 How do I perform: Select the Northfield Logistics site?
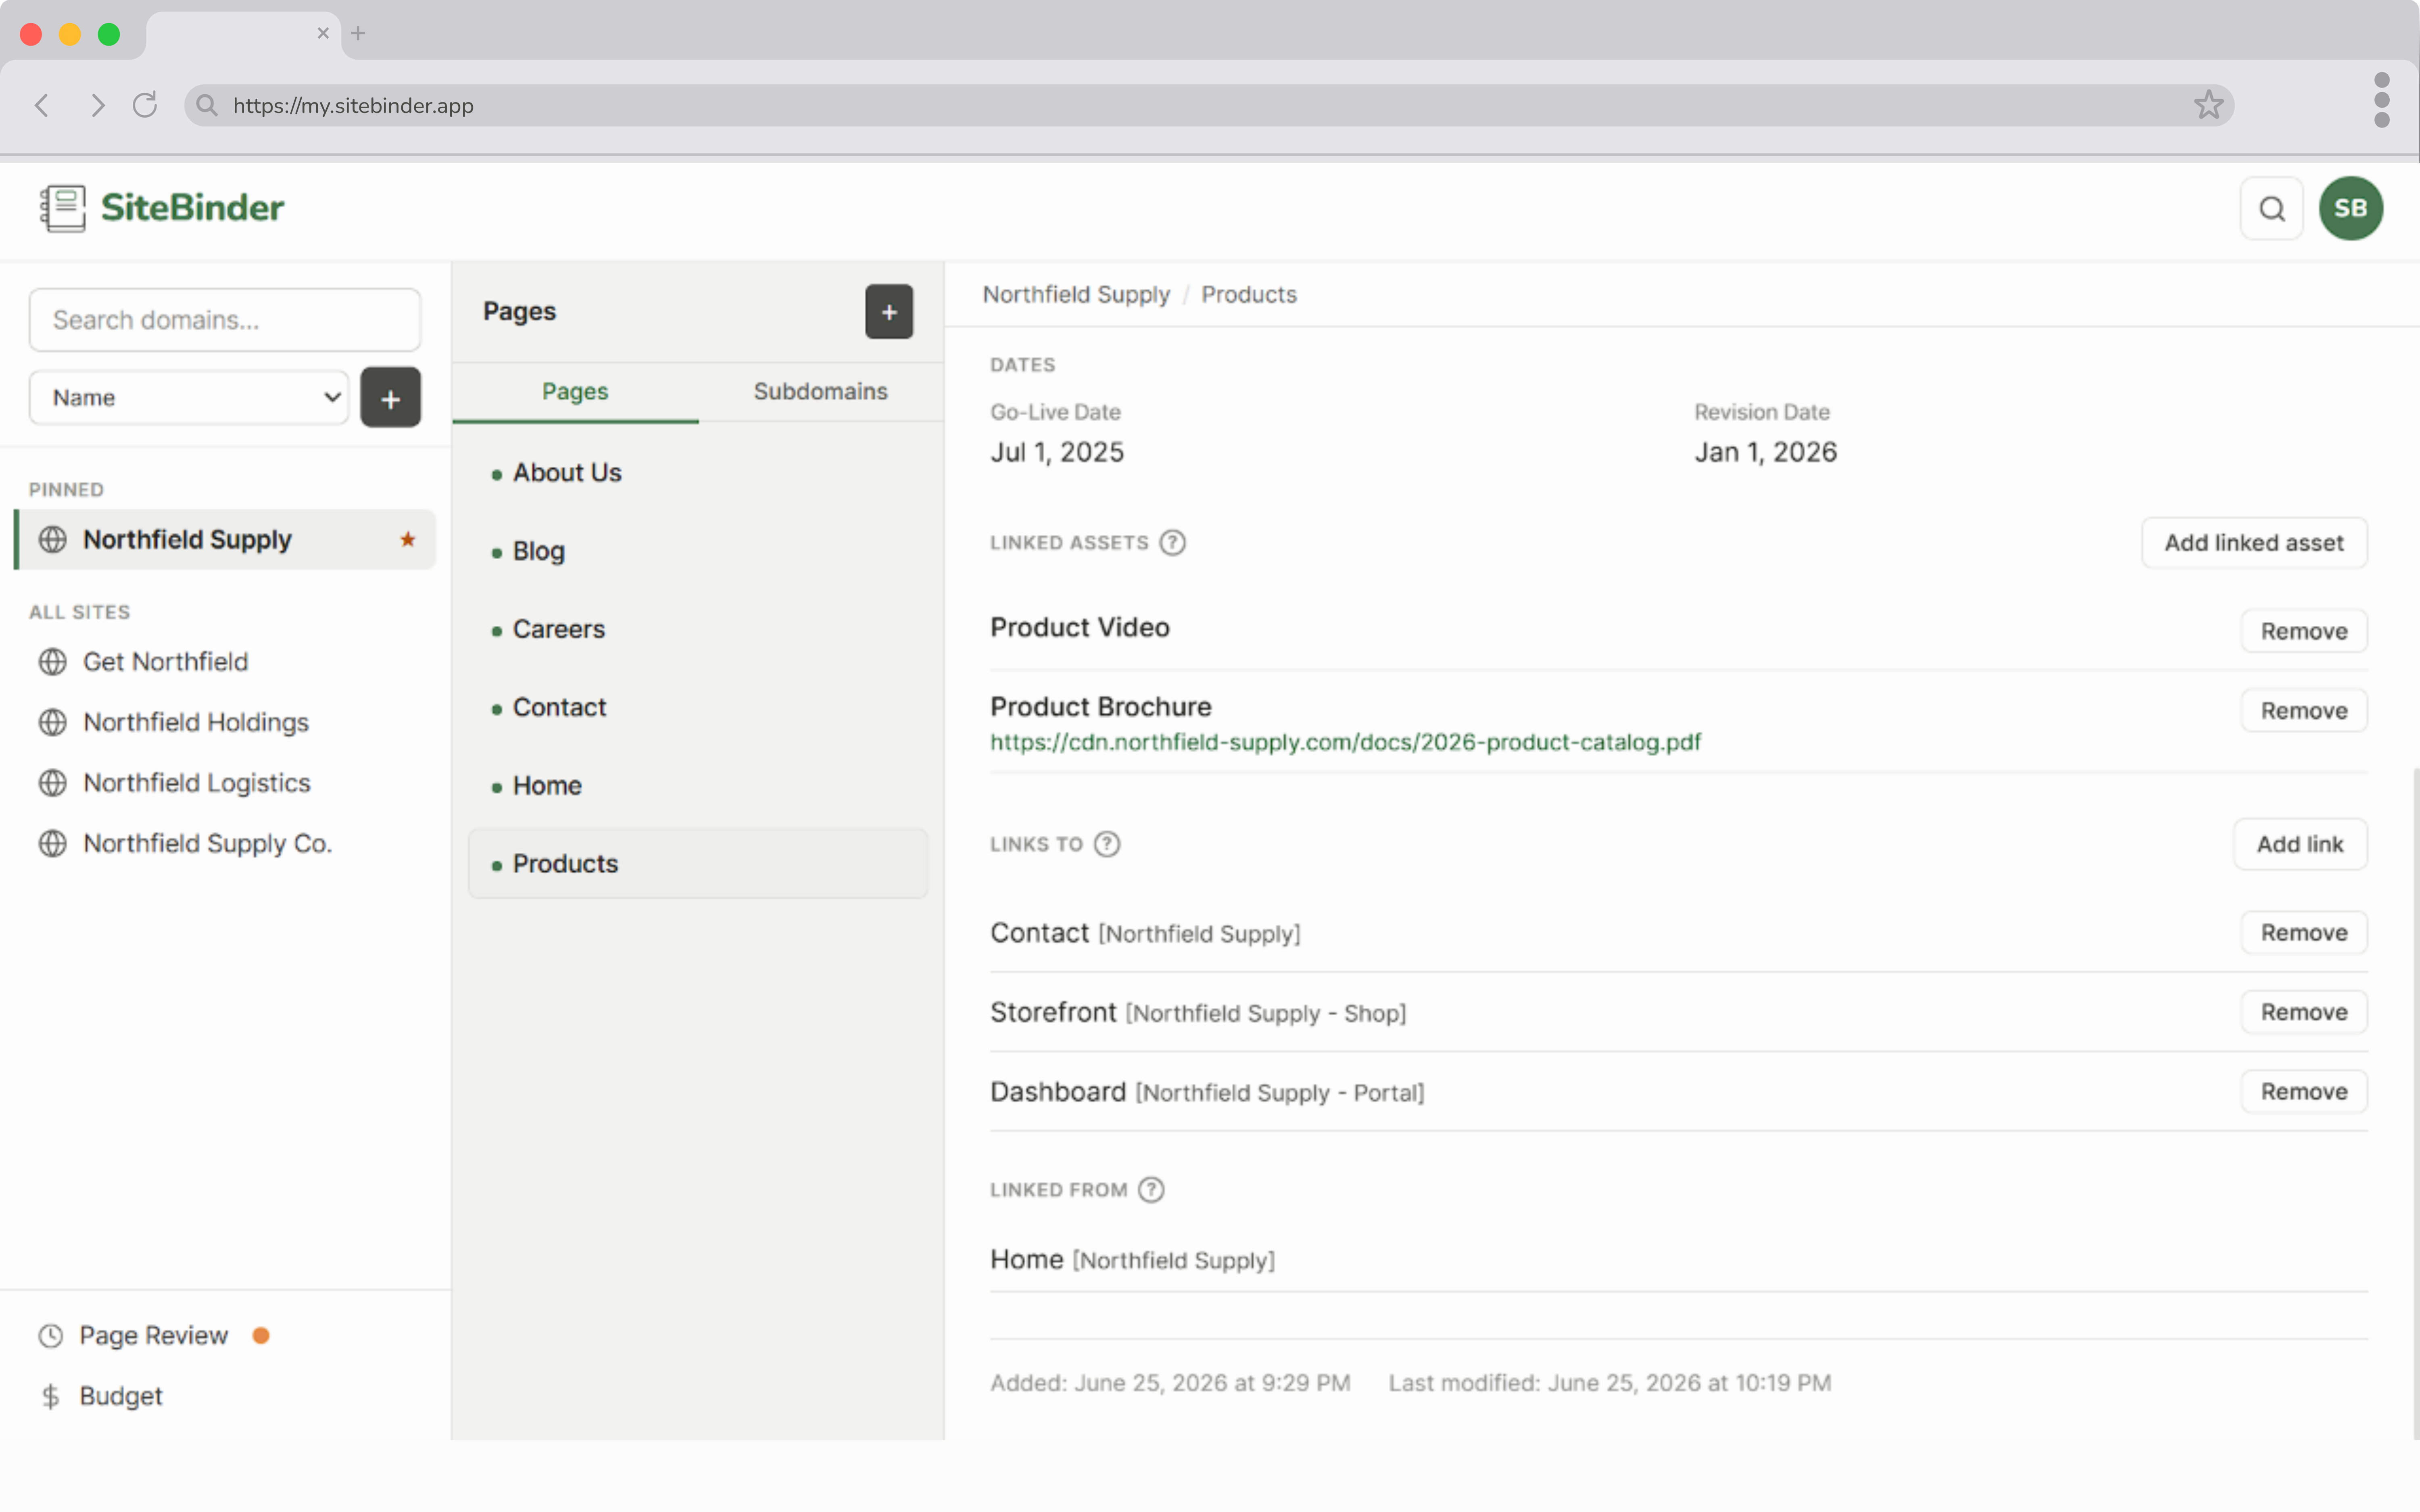pyautogui.click(x=226, y=783)
